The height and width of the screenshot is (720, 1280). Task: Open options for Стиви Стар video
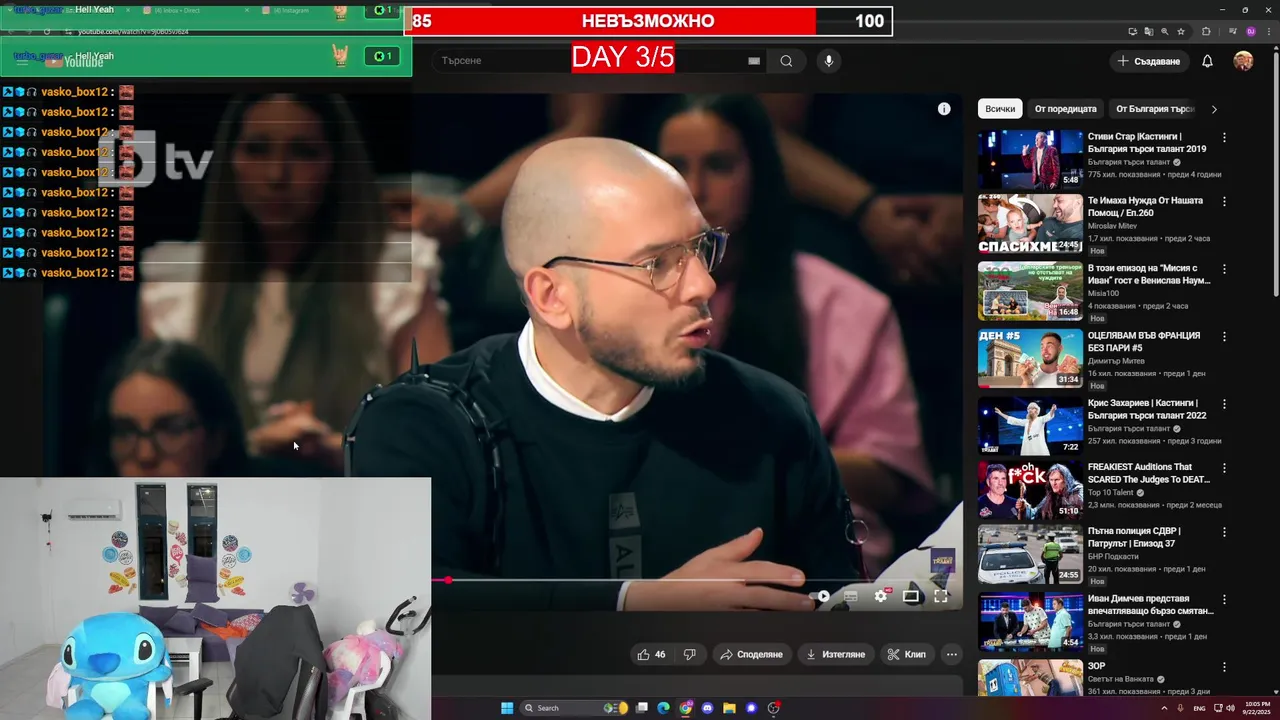1224,138
